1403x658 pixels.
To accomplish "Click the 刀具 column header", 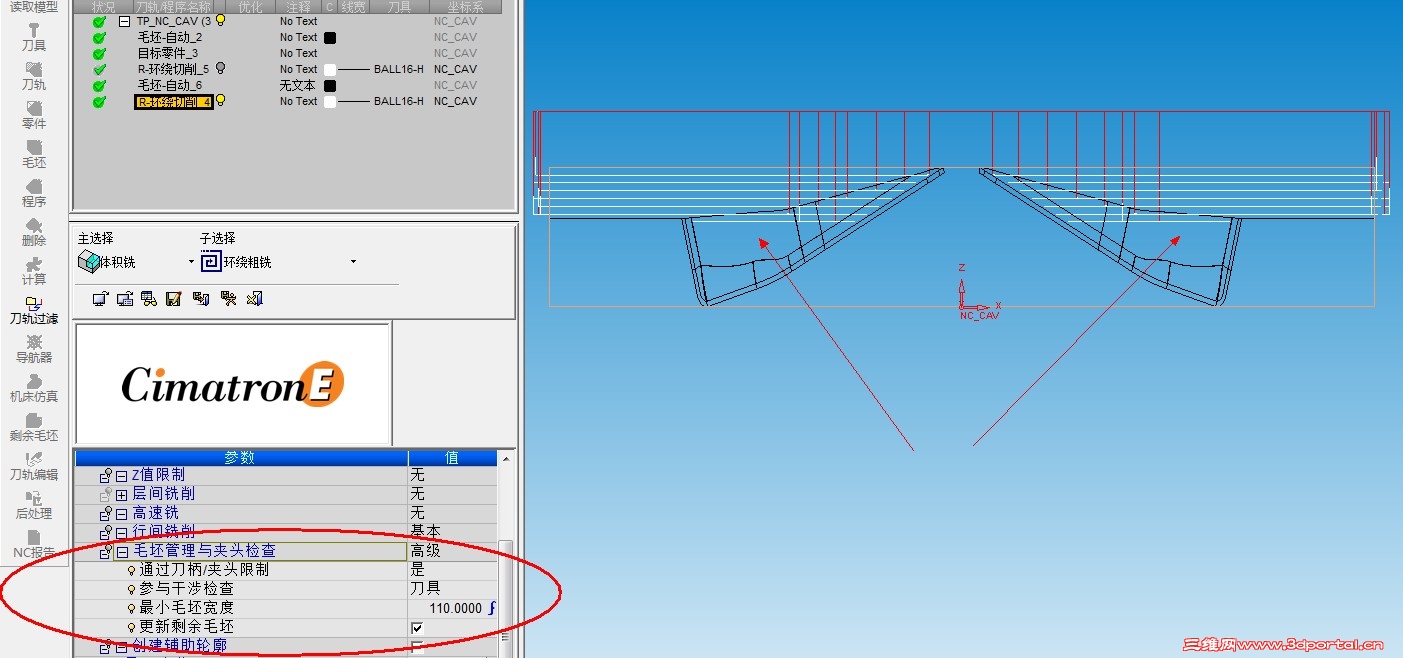I will [398, 7].
